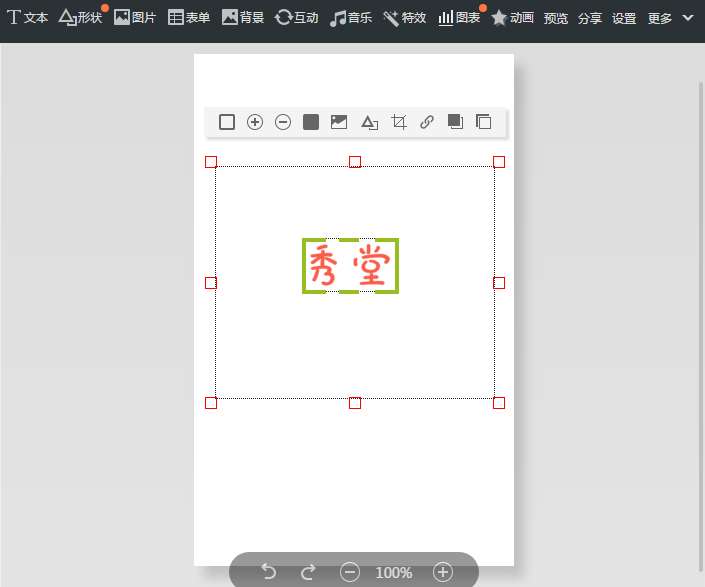Zoom out with bottom minus button
This screenshot has width=705, height=587.
pyautogui.click(x=350, y=572)
